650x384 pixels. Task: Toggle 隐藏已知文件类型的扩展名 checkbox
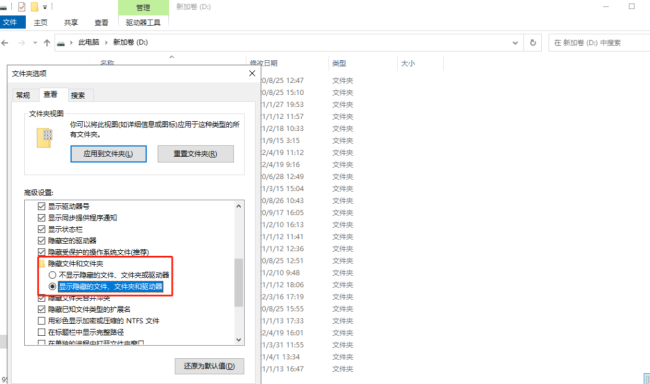point(41,309)
